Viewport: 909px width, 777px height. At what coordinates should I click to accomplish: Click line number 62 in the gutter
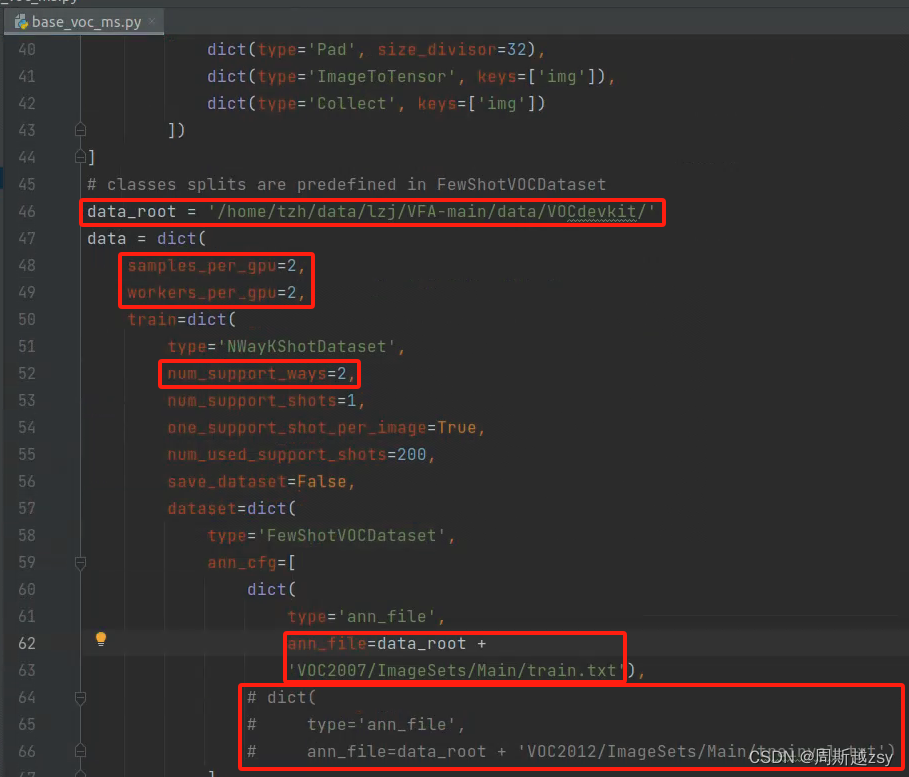(27, 644)
